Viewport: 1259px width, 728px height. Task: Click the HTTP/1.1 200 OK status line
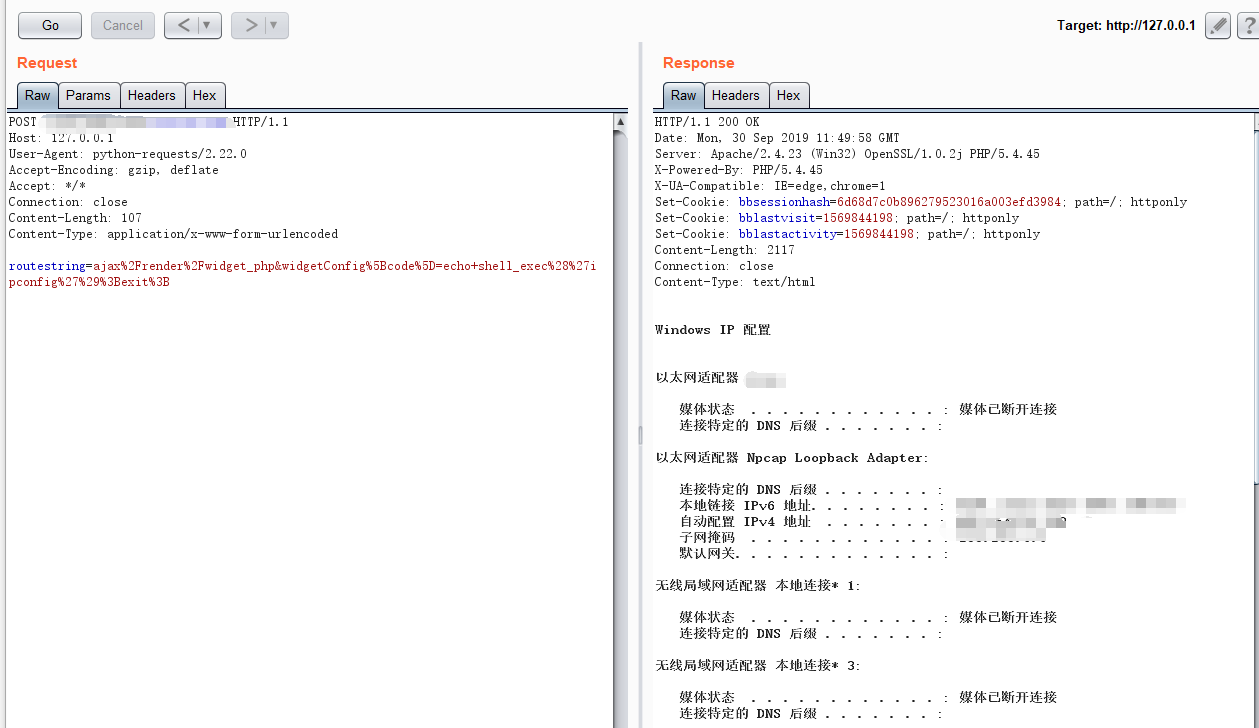click(707, 122)
